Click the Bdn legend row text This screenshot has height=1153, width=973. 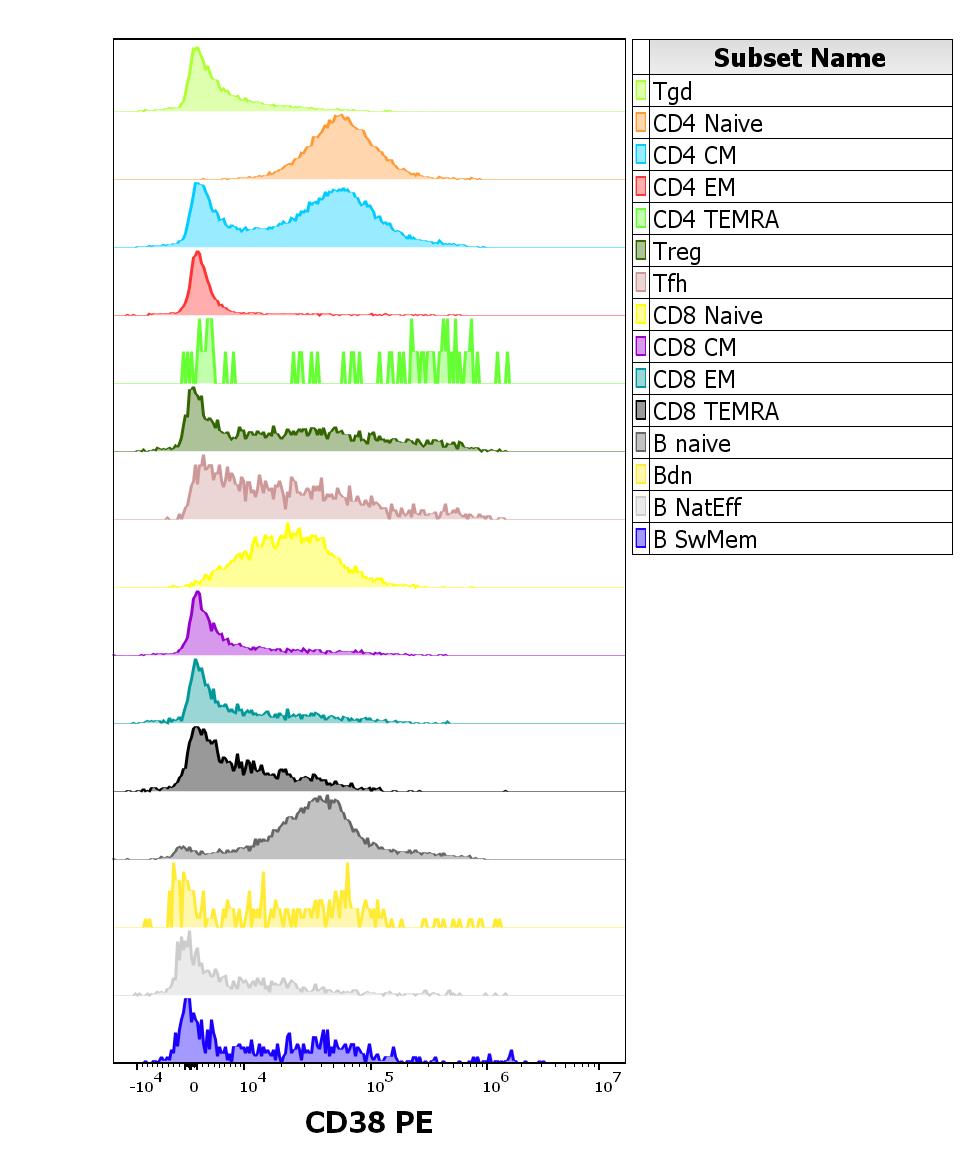click(x=672, y=475)
